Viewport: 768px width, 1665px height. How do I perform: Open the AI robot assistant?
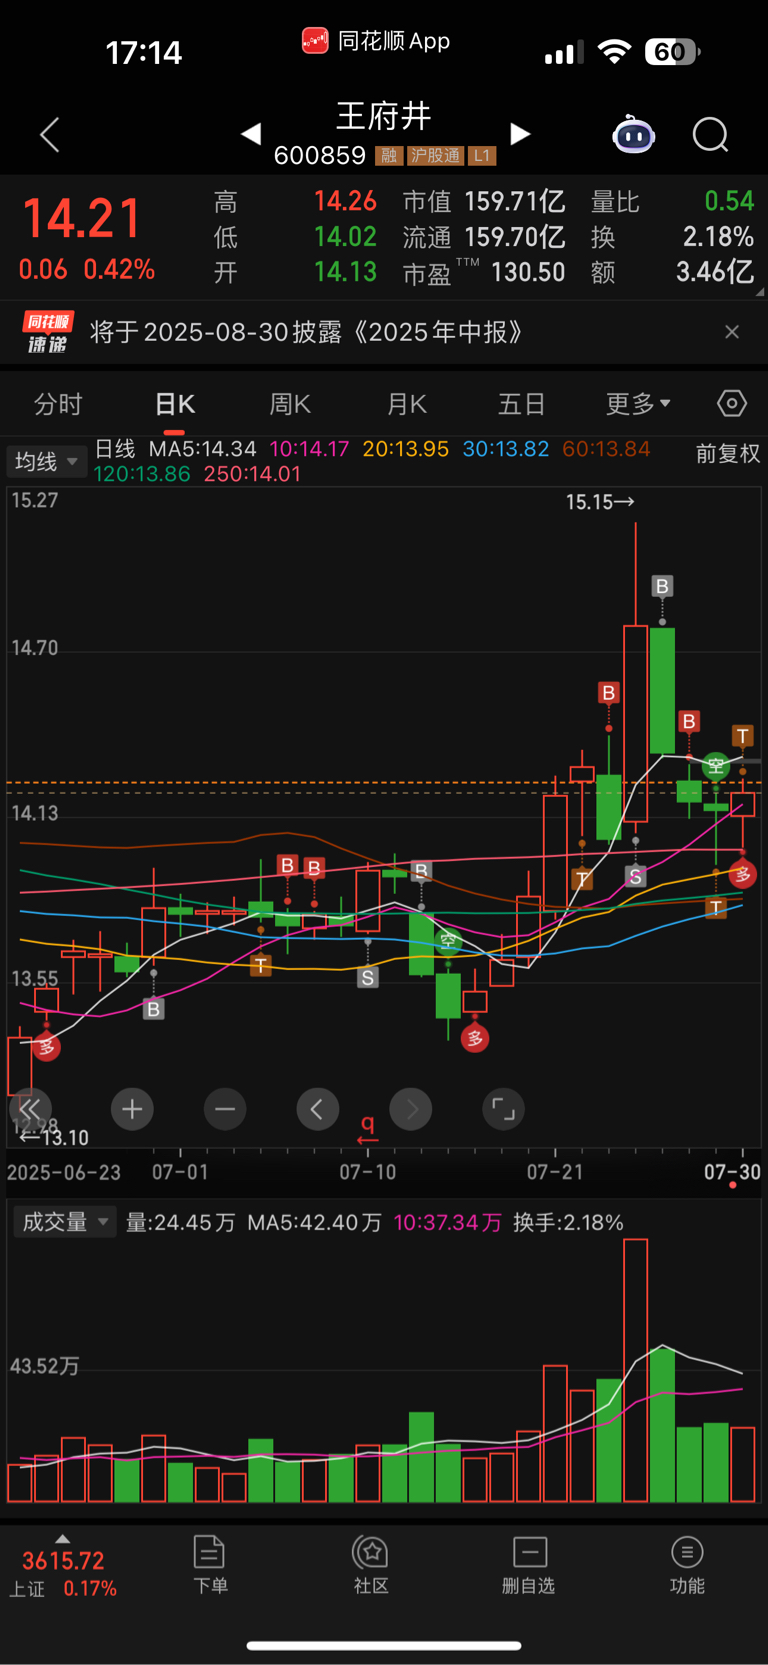click(633, 134)
